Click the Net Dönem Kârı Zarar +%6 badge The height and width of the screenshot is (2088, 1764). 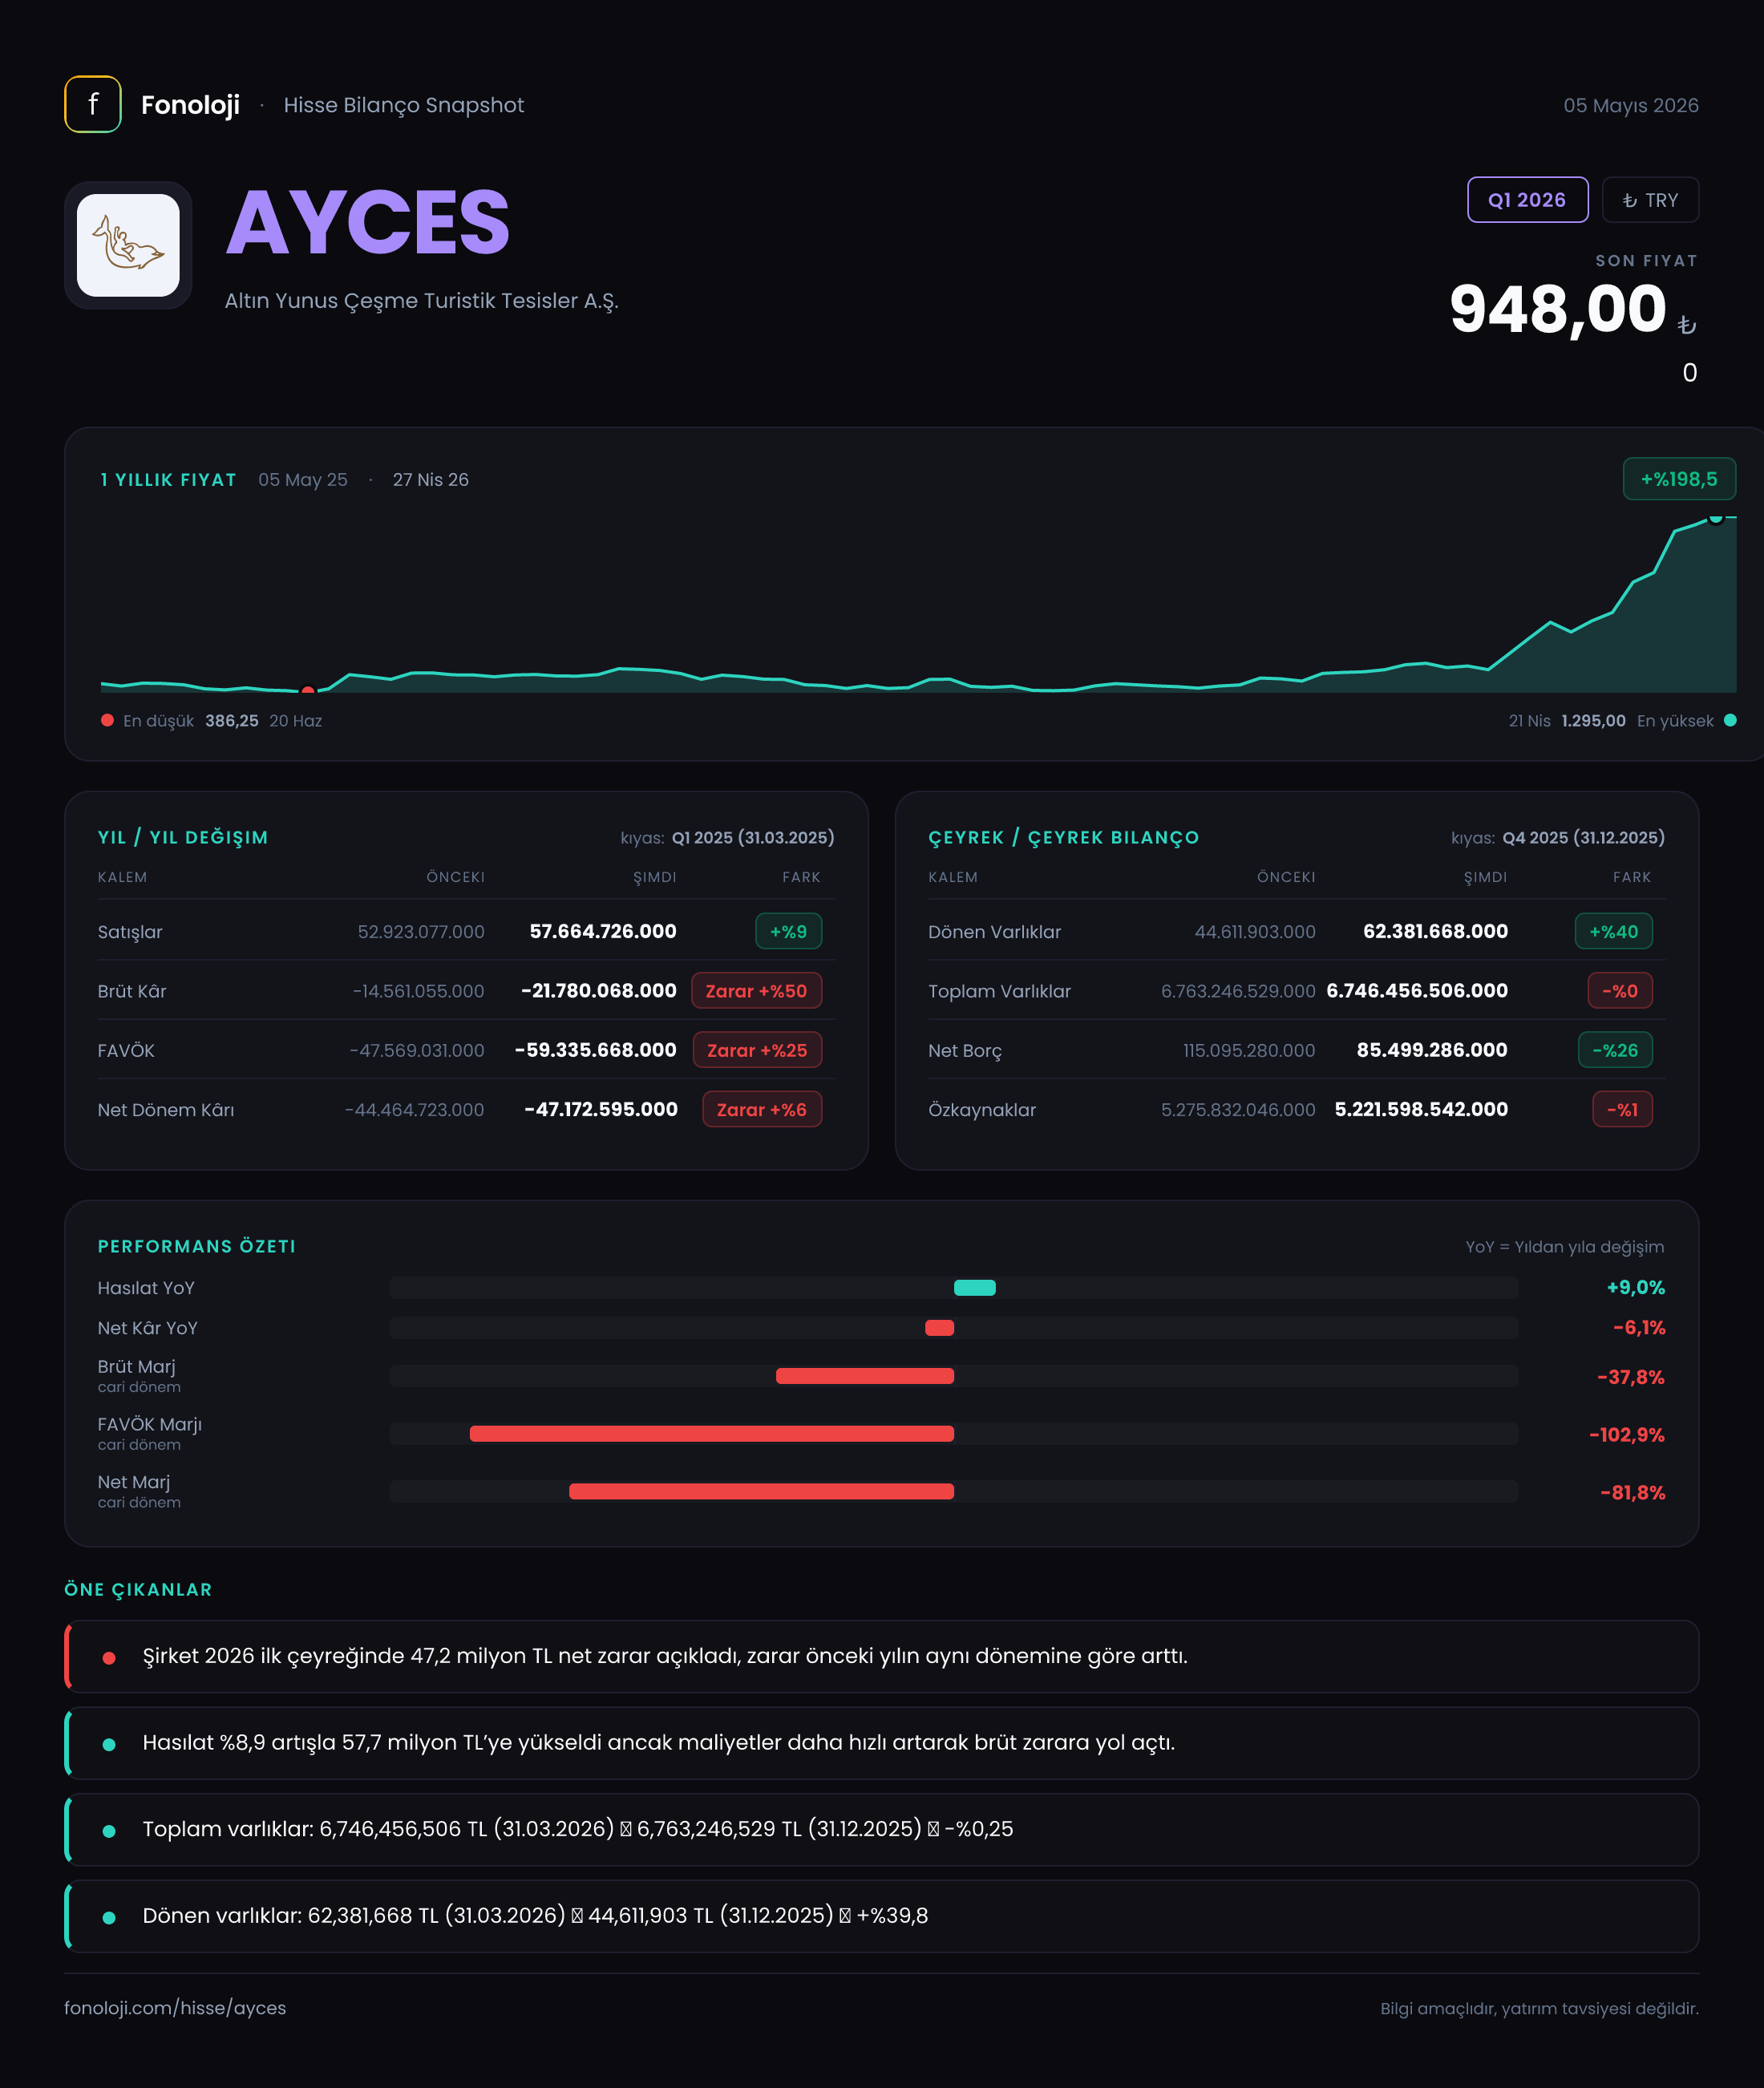(762, 1109)
